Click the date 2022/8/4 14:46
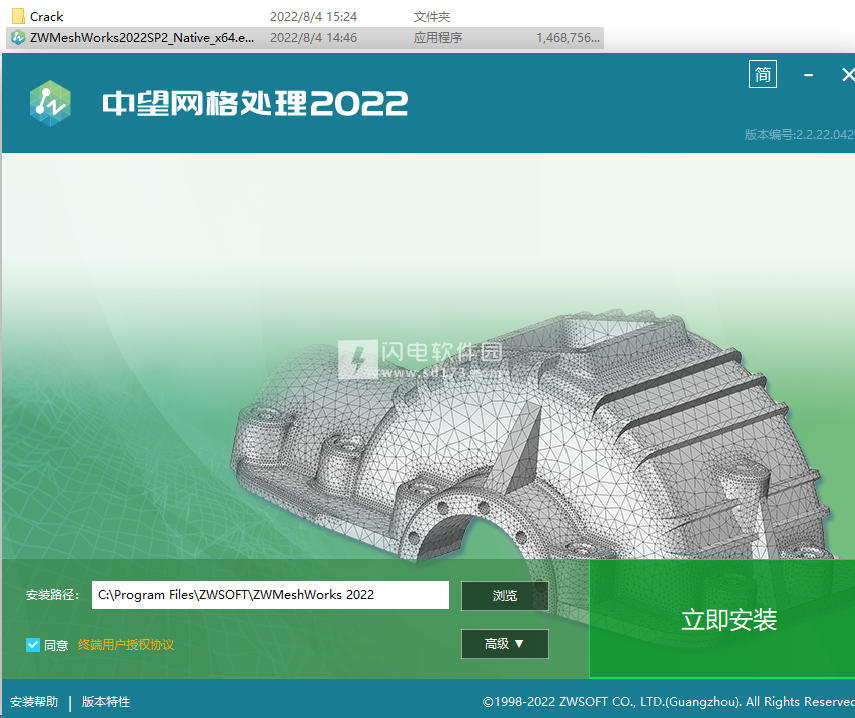The image size is (855, 718). coord(314,38)
